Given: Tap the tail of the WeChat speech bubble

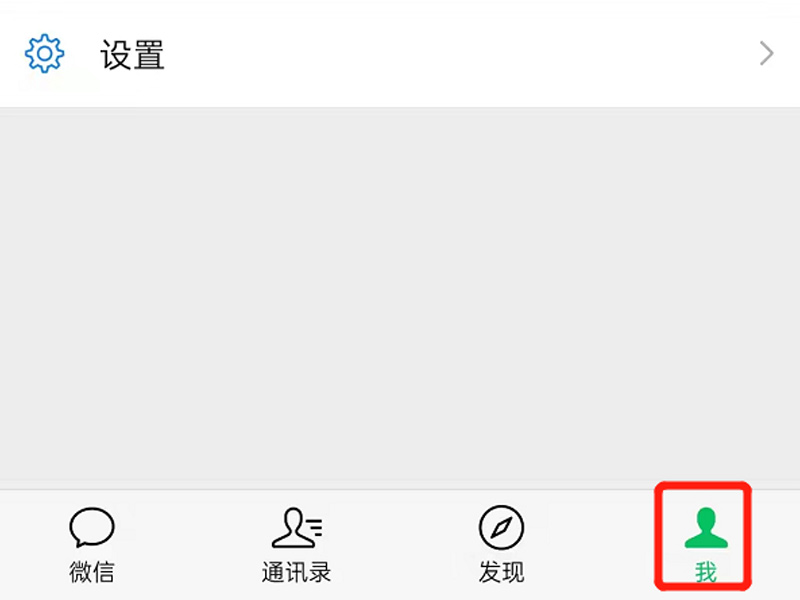Looking at the screenshot, I should click(79, 542).
